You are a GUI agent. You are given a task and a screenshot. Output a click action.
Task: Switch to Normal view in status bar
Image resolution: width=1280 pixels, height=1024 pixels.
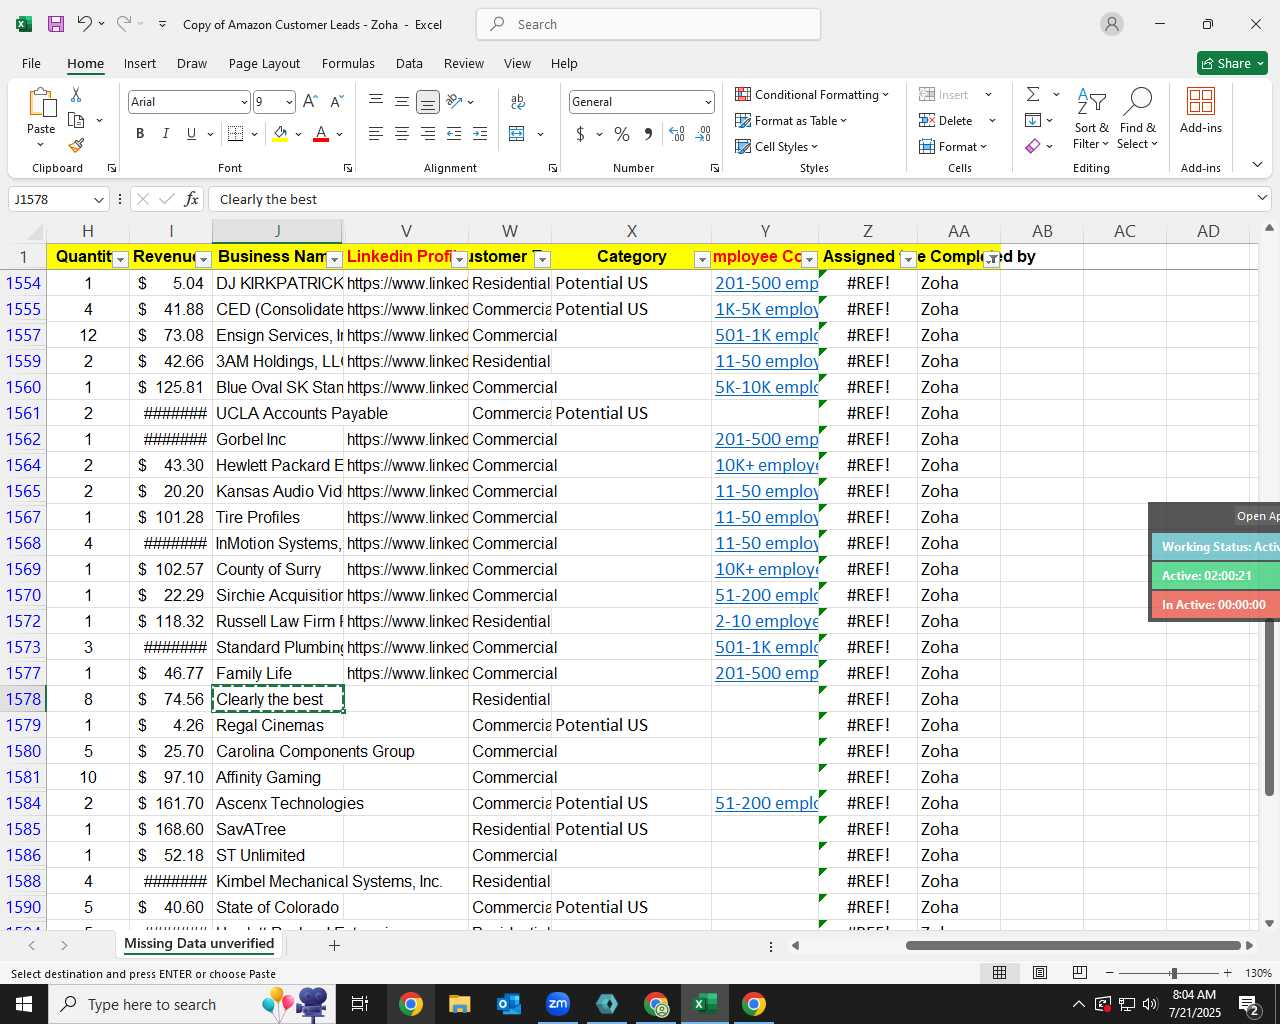[x=999, y=973]
